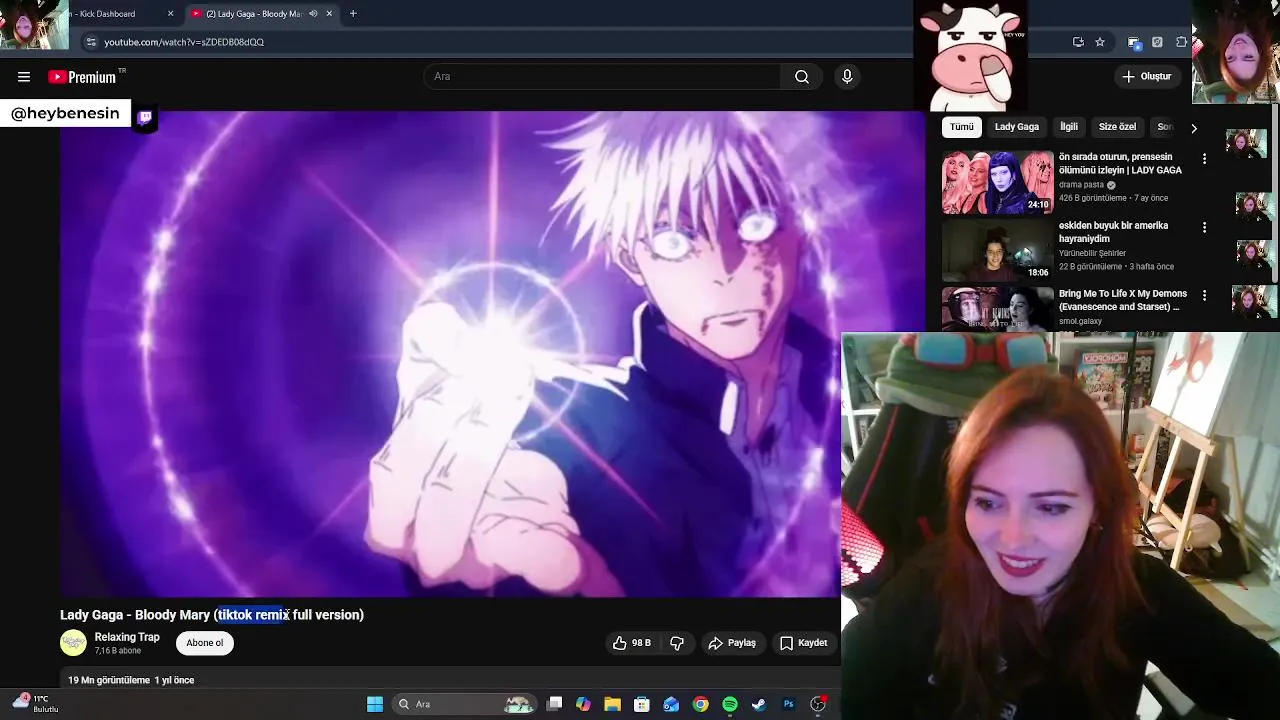Image resolution: width=1280 pixels, height=720 pixels.
Task: Switch to the Kick Dashboard browser tab
Action: pyautogui.click(x=118, y=14)
